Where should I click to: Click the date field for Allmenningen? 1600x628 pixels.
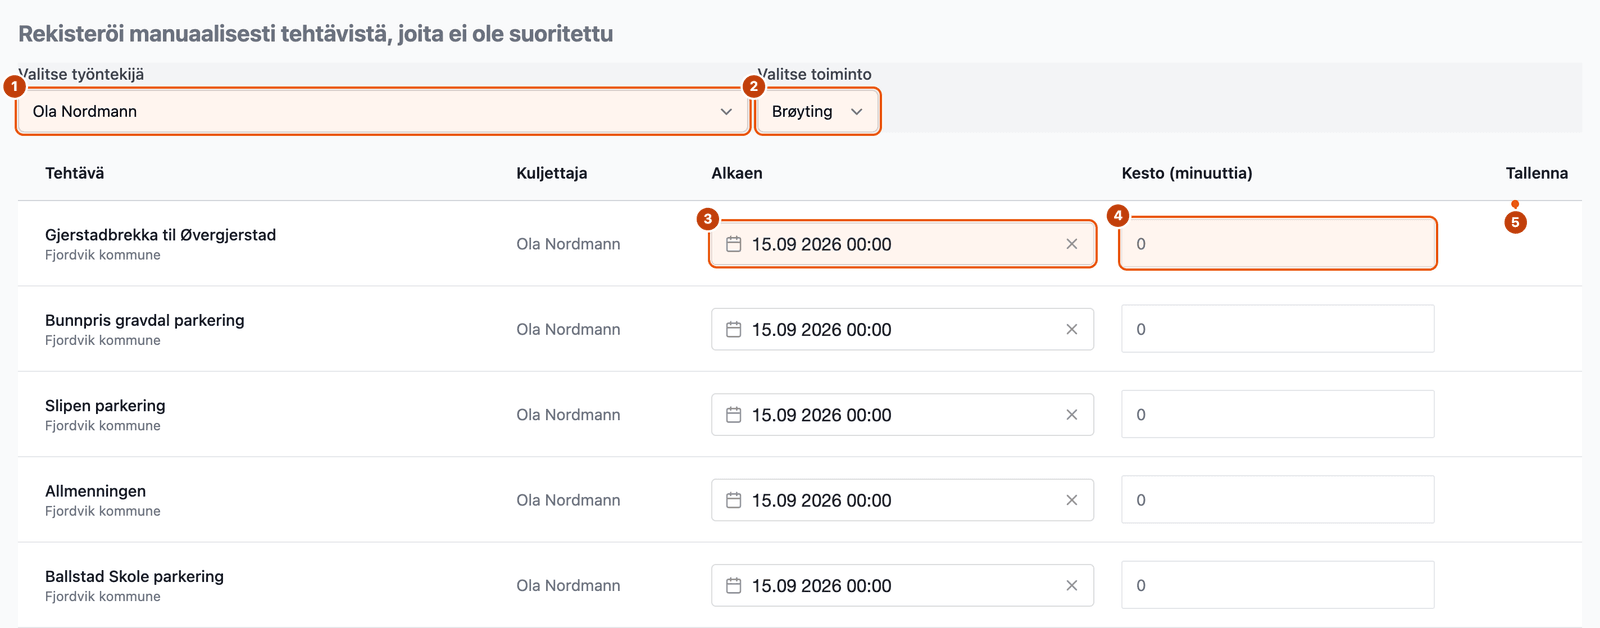(902, 500)
